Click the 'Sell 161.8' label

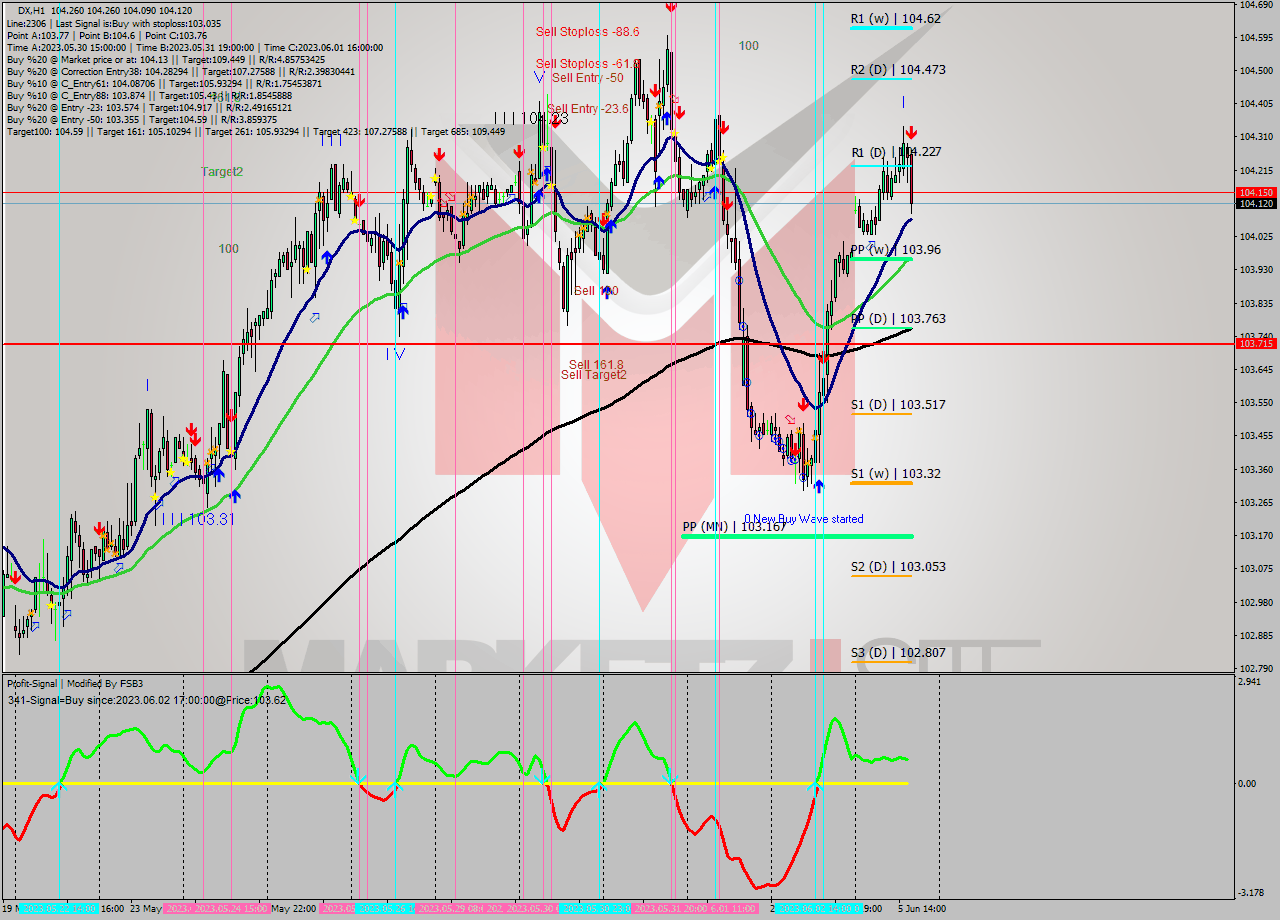(x=596, y=365)
